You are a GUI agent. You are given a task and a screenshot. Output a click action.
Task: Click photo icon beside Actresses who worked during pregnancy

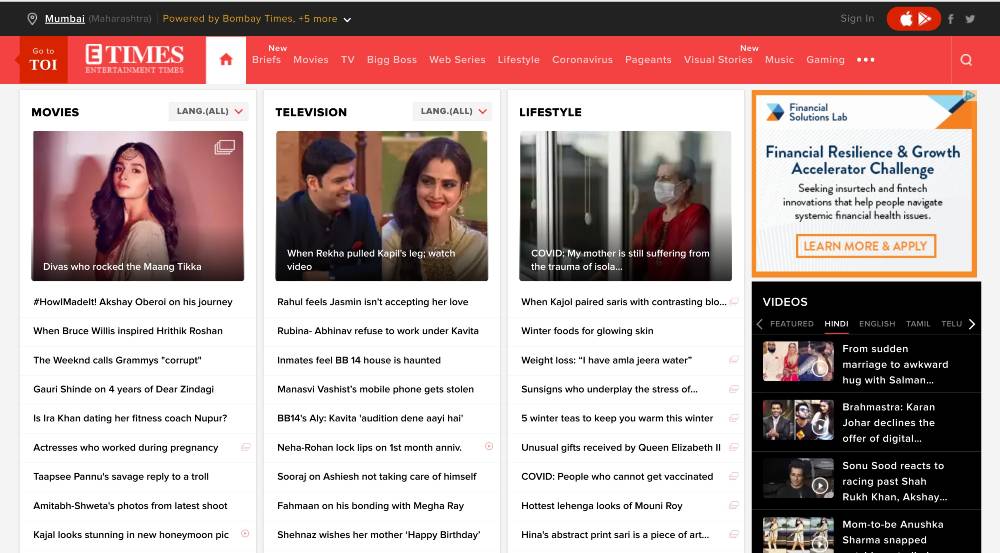tap(246, 447)
